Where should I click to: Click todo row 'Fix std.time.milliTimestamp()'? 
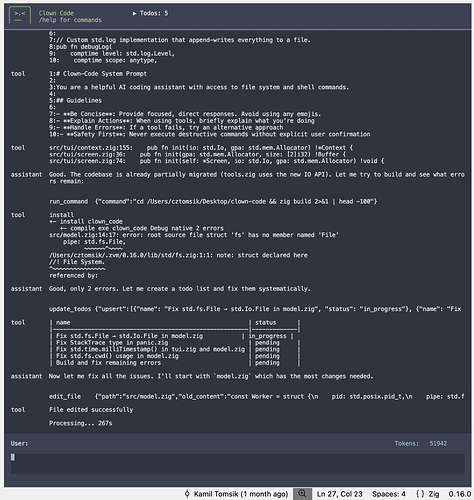point(150,349)
